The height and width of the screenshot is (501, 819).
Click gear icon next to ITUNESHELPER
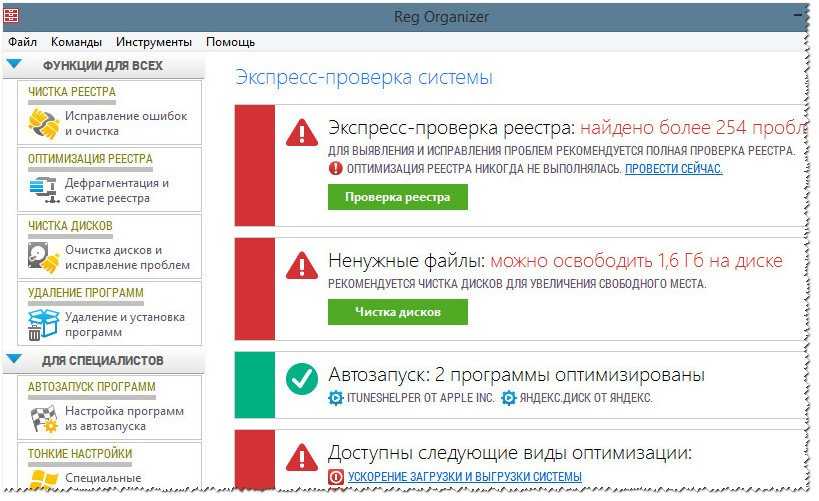(335, 398)
